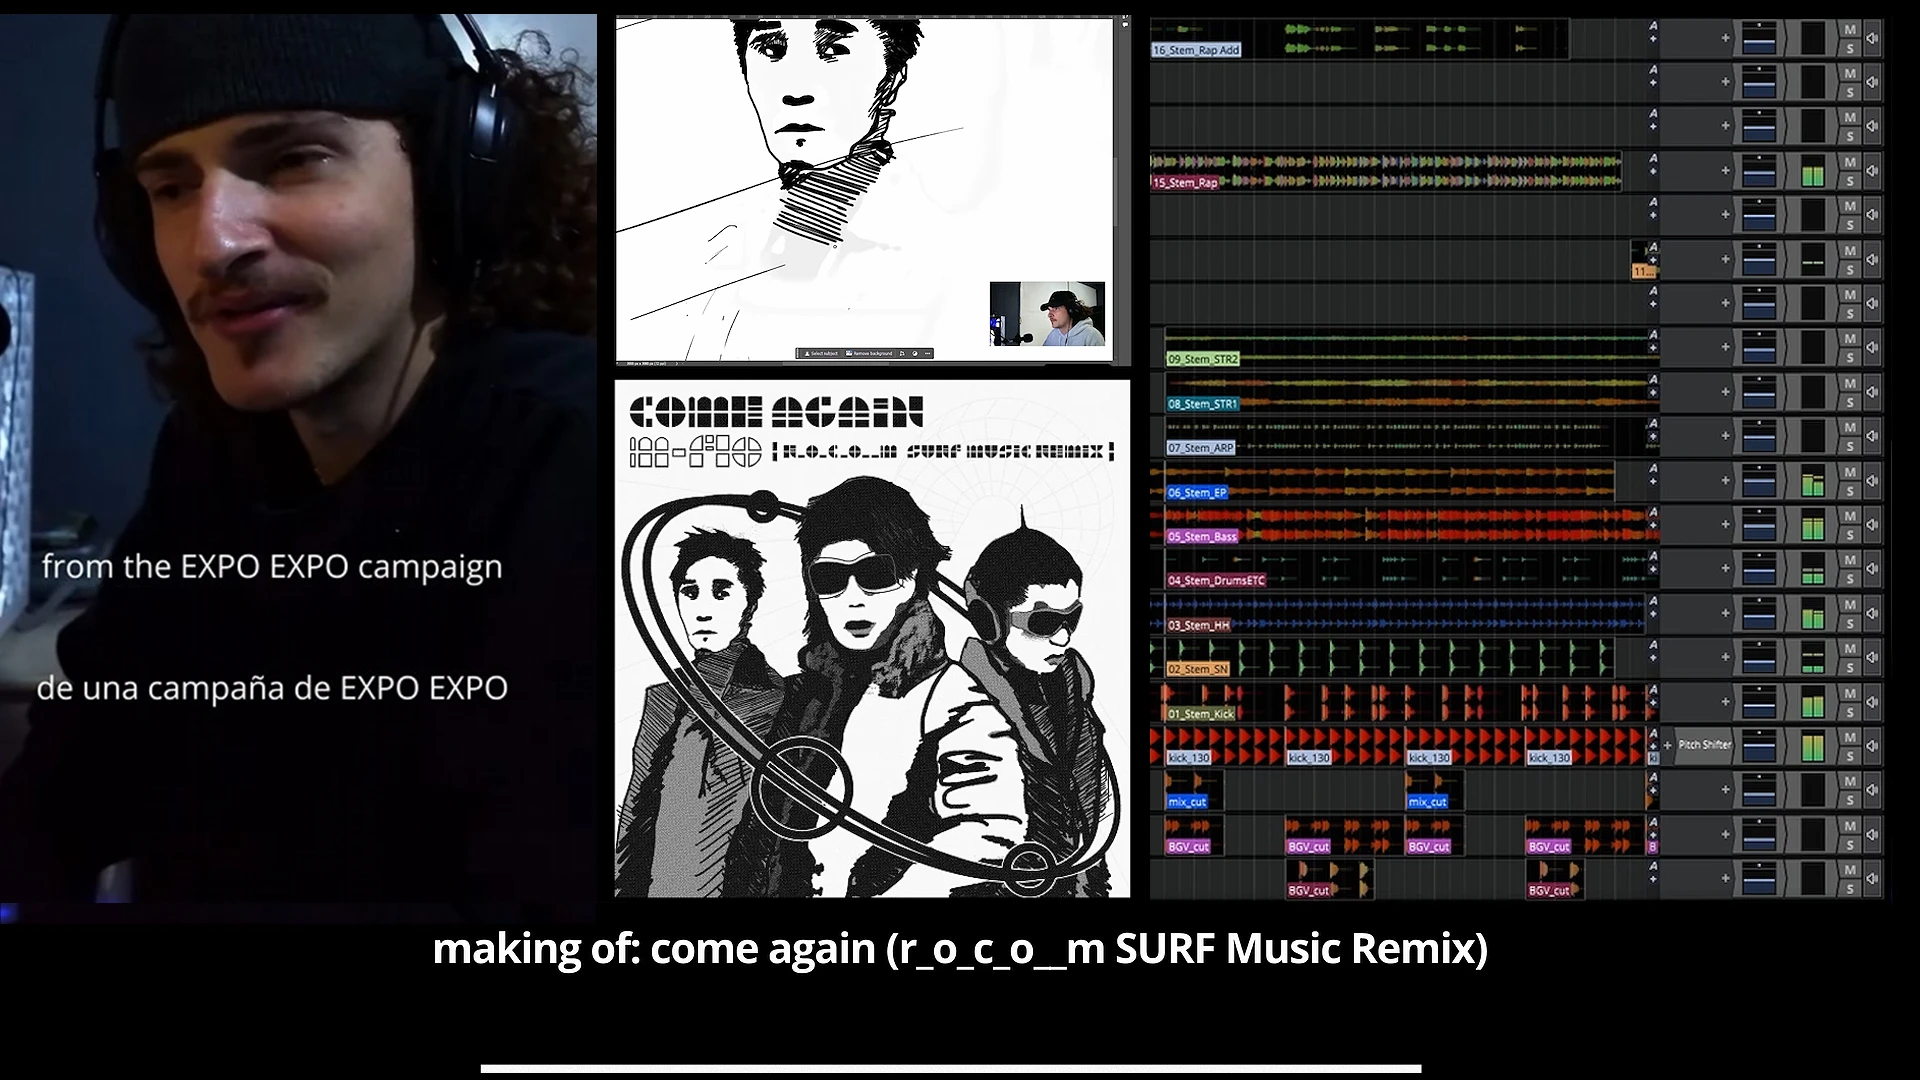The image size is (1920, 1080).
Task: Open the Pitch Shifter plugin on kick track
Action: 1705,745
